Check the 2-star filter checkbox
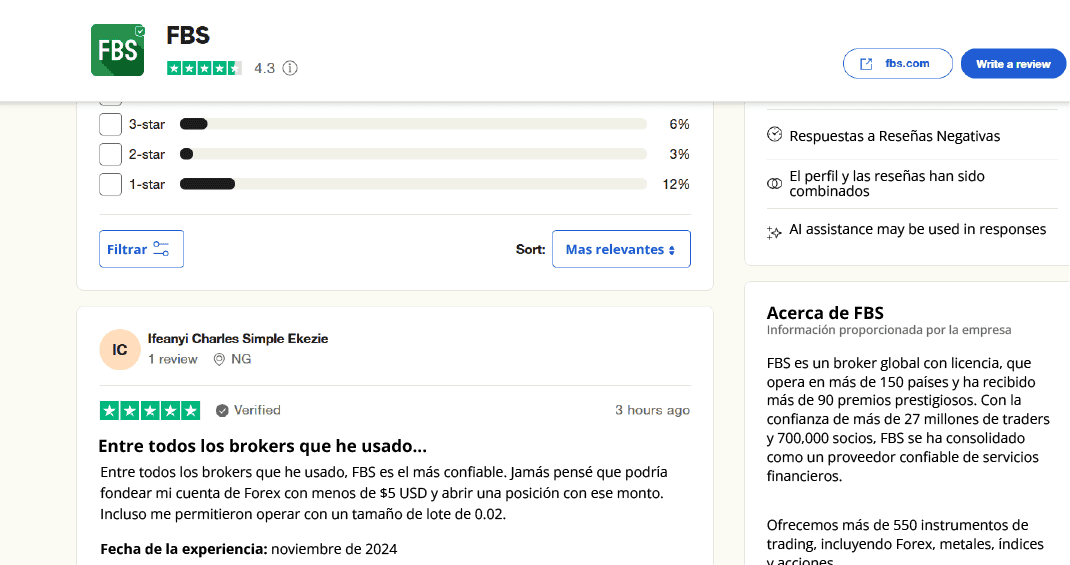 pos(110,154)
